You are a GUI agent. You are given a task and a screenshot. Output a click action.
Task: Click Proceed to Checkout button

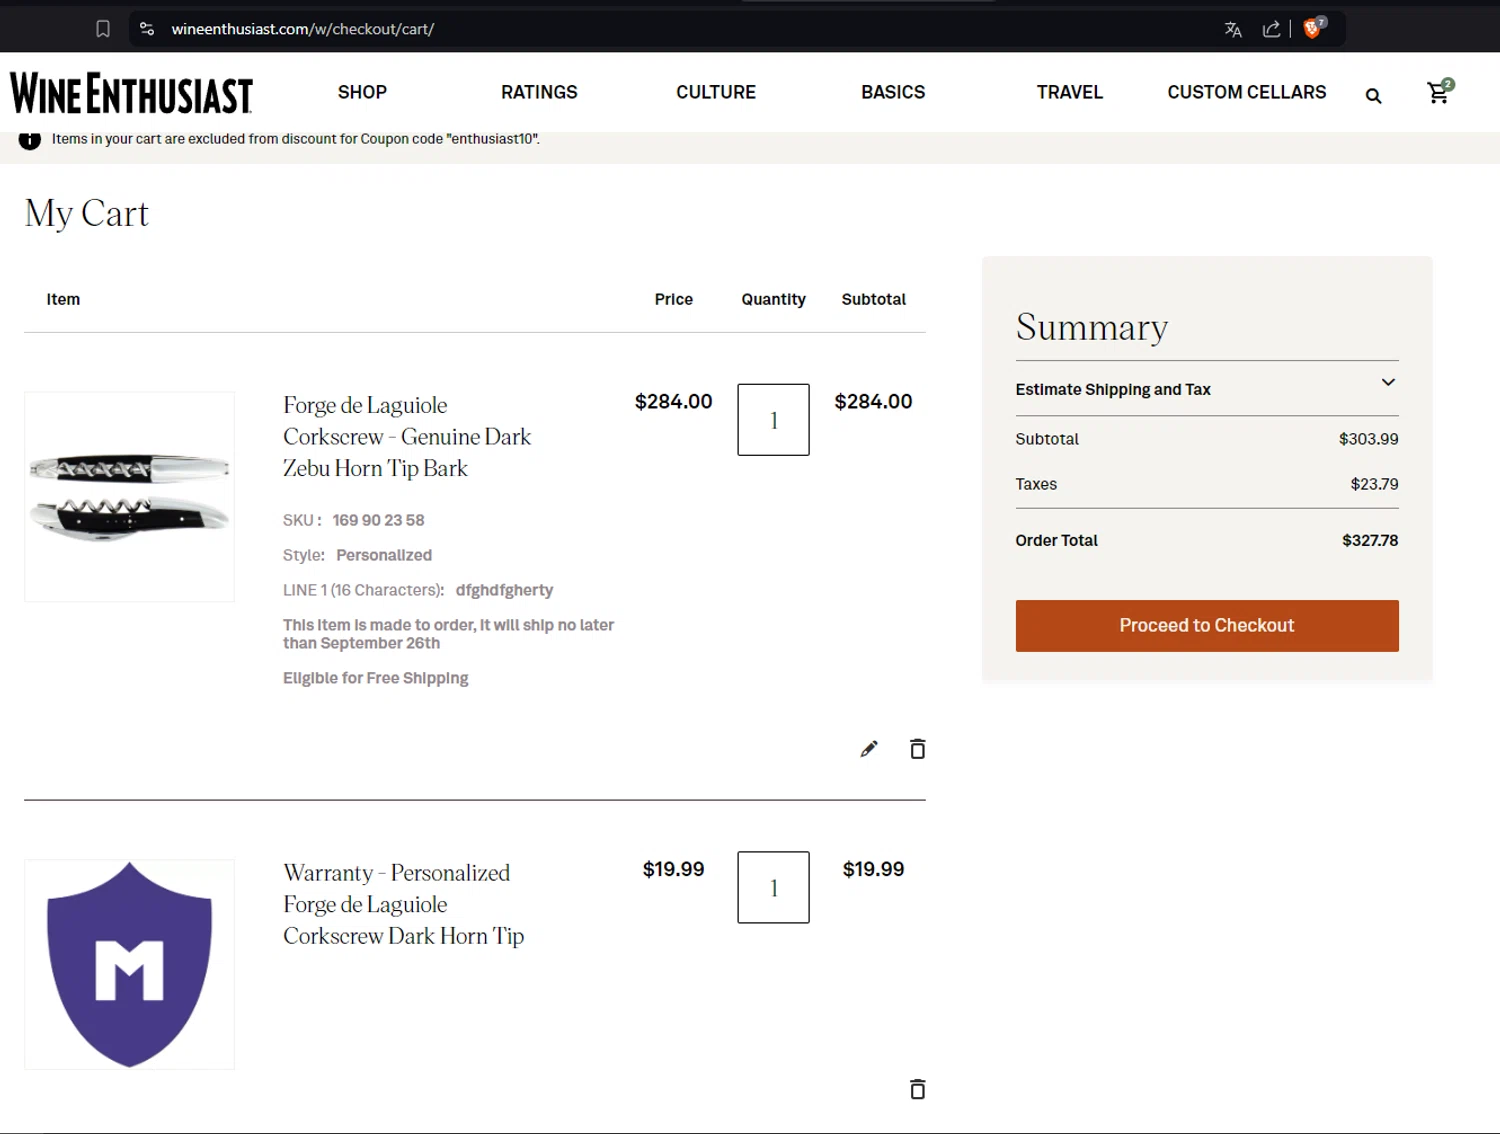point(1207,626)
